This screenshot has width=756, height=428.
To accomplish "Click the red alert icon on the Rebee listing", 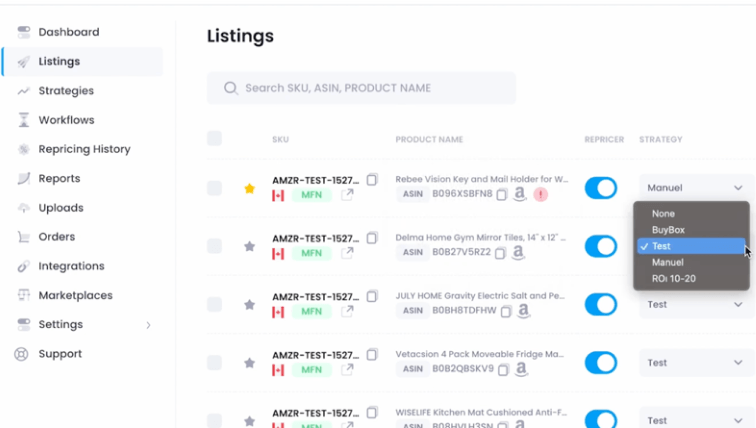I will pyautogui.click(x=541, y=195).
